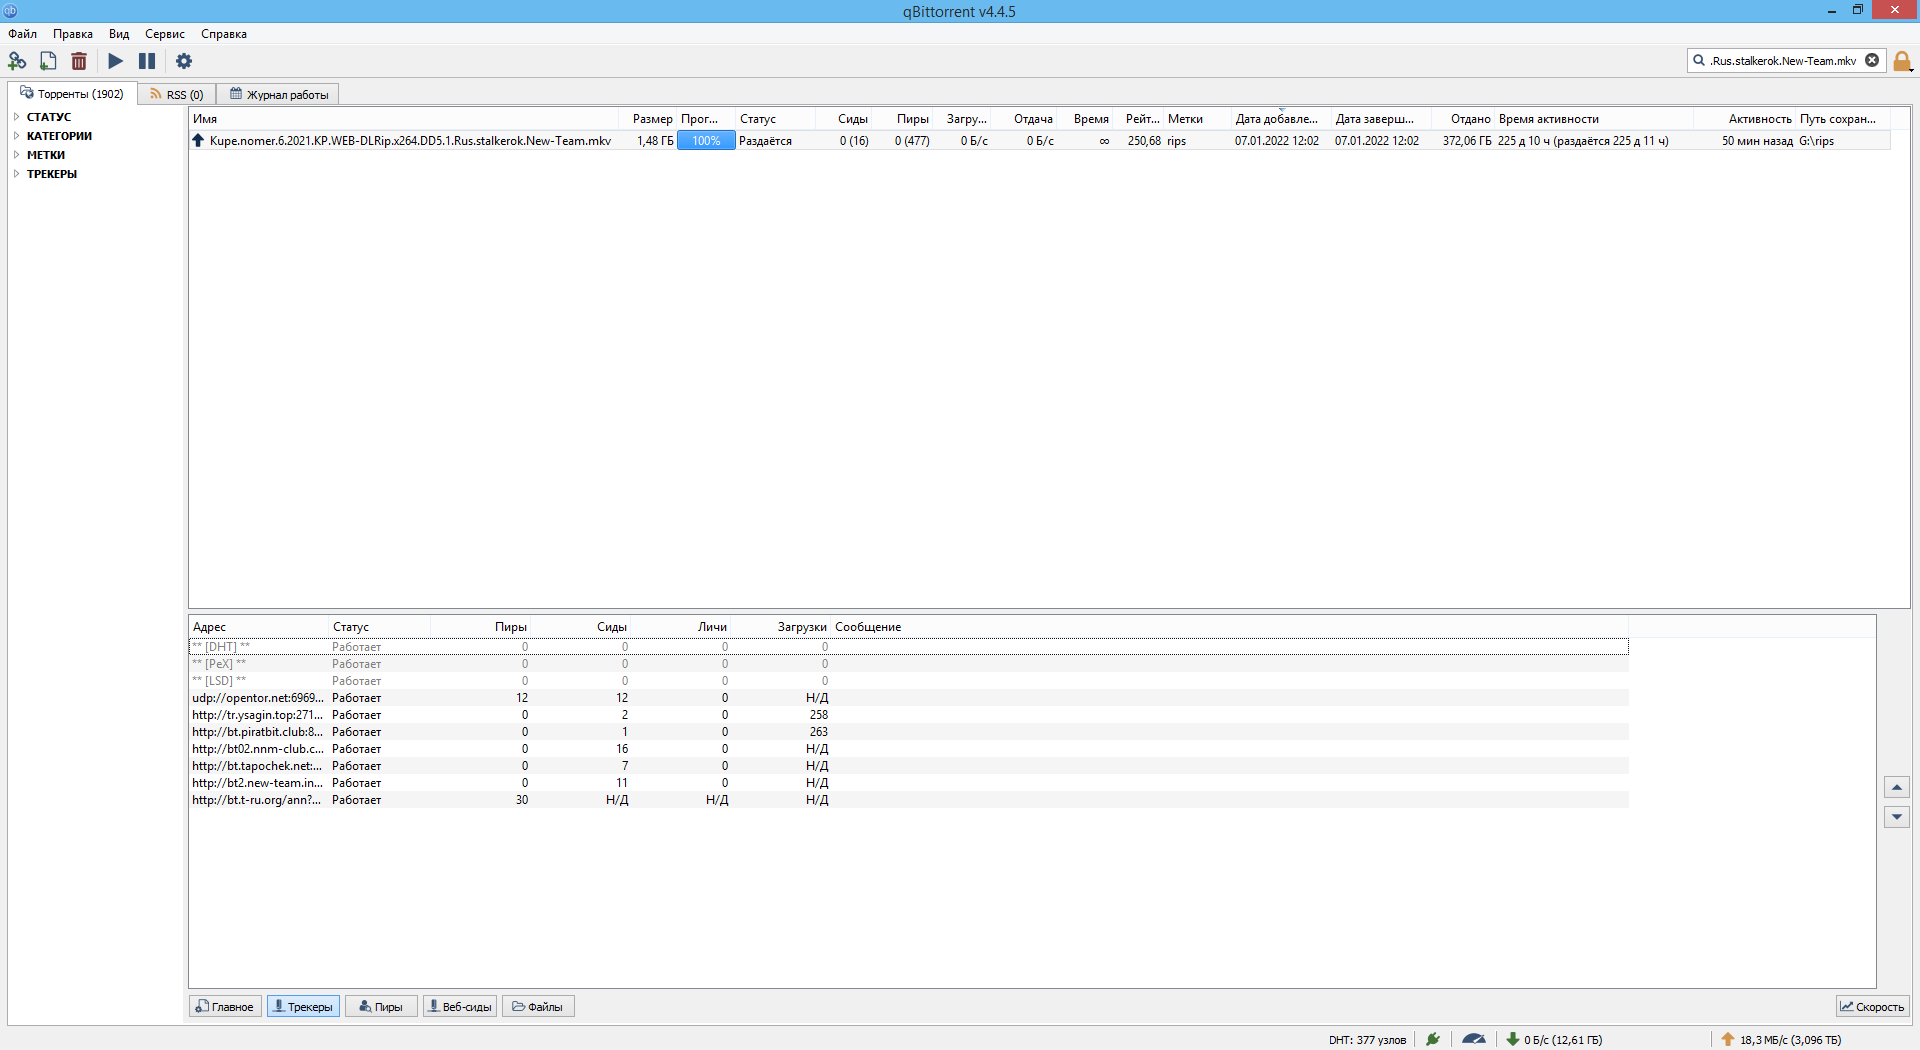Open settings via the gear icon
The image size is (1920, 1050).
click(184, 61)
